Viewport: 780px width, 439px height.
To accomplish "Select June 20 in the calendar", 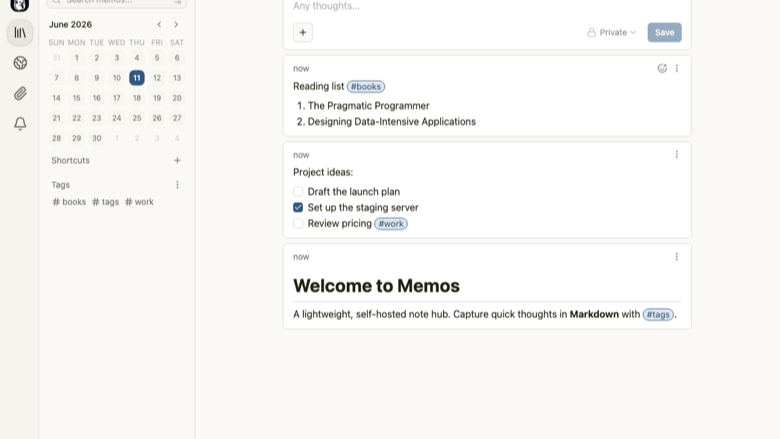I will (177, 98).
